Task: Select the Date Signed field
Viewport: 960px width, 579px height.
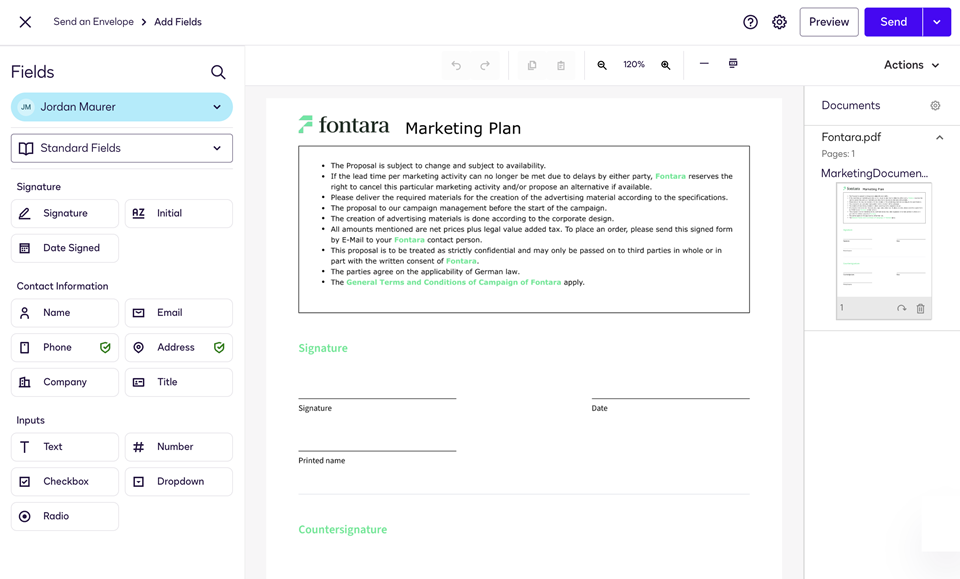Action: [64, 248]
